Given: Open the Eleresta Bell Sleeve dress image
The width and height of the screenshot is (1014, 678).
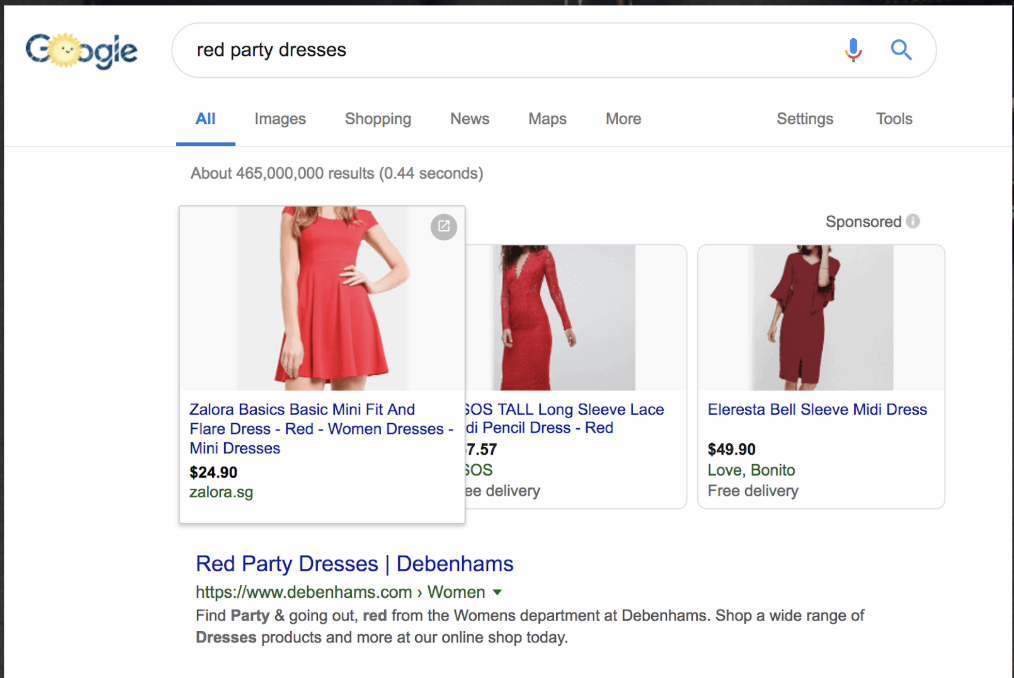Looking at the screenshot, I should 821,317.
